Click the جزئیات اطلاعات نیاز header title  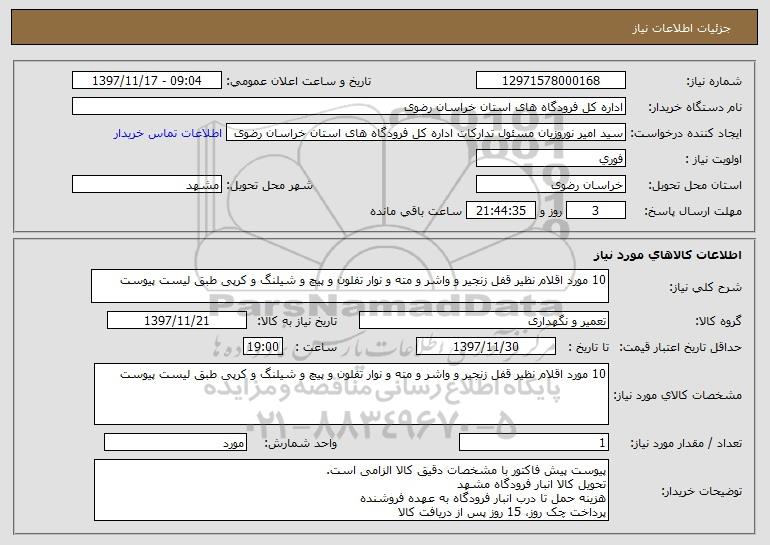681,28
